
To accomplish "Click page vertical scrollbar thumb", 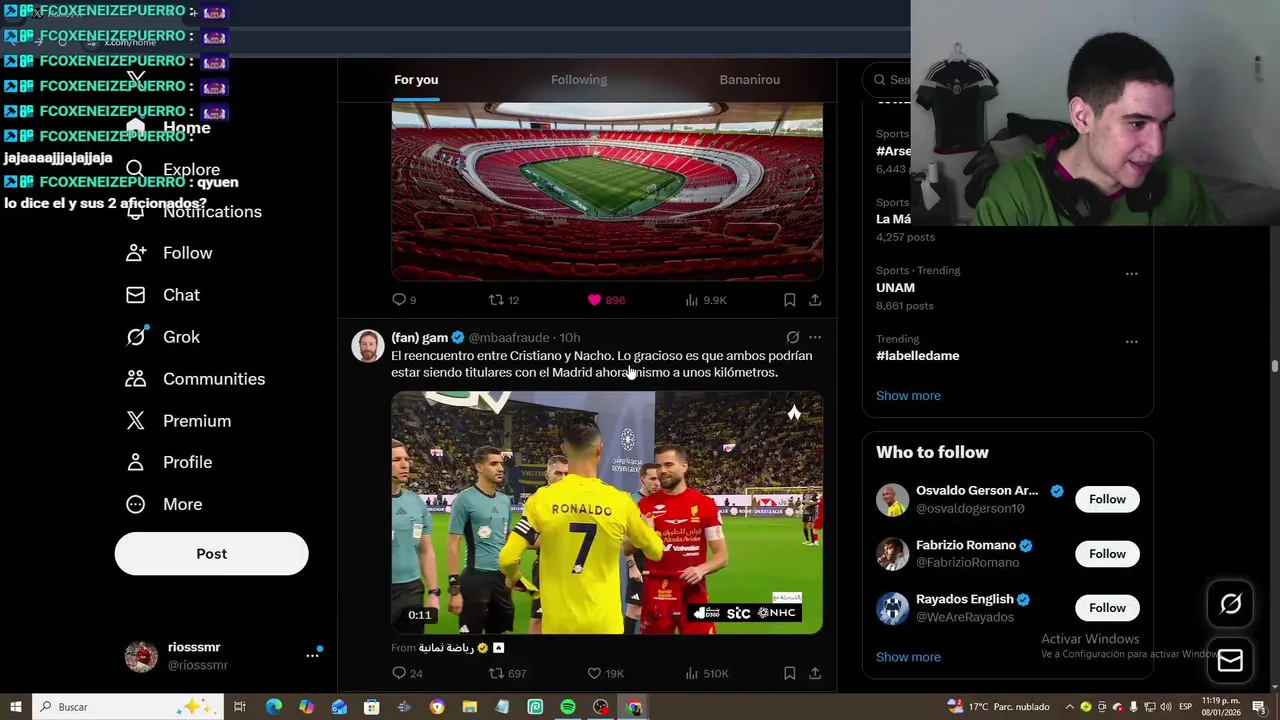I will pos(1275,367).
